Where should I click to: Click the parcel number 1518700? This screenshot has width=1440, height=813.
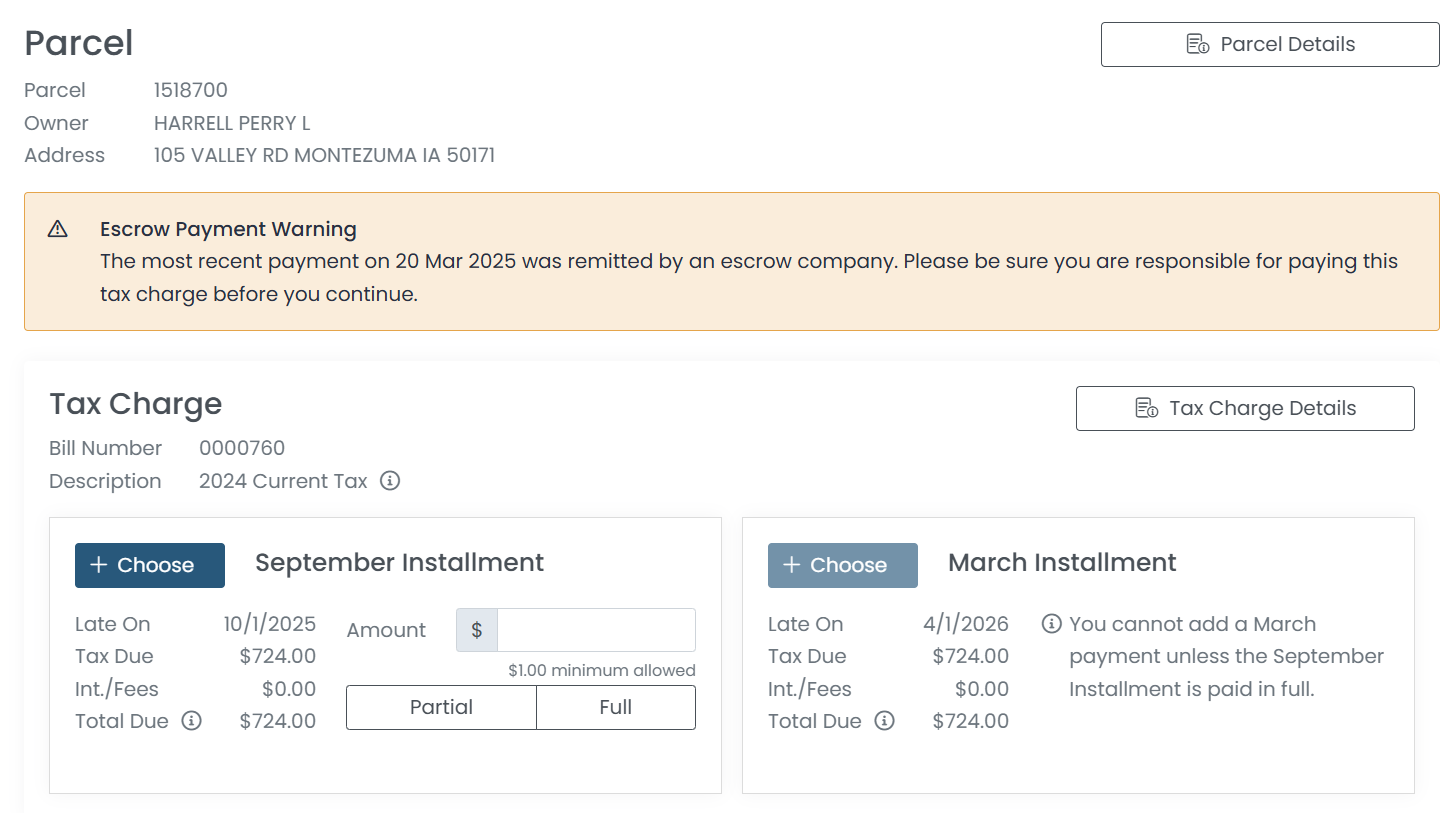click(x=191, y=90)
